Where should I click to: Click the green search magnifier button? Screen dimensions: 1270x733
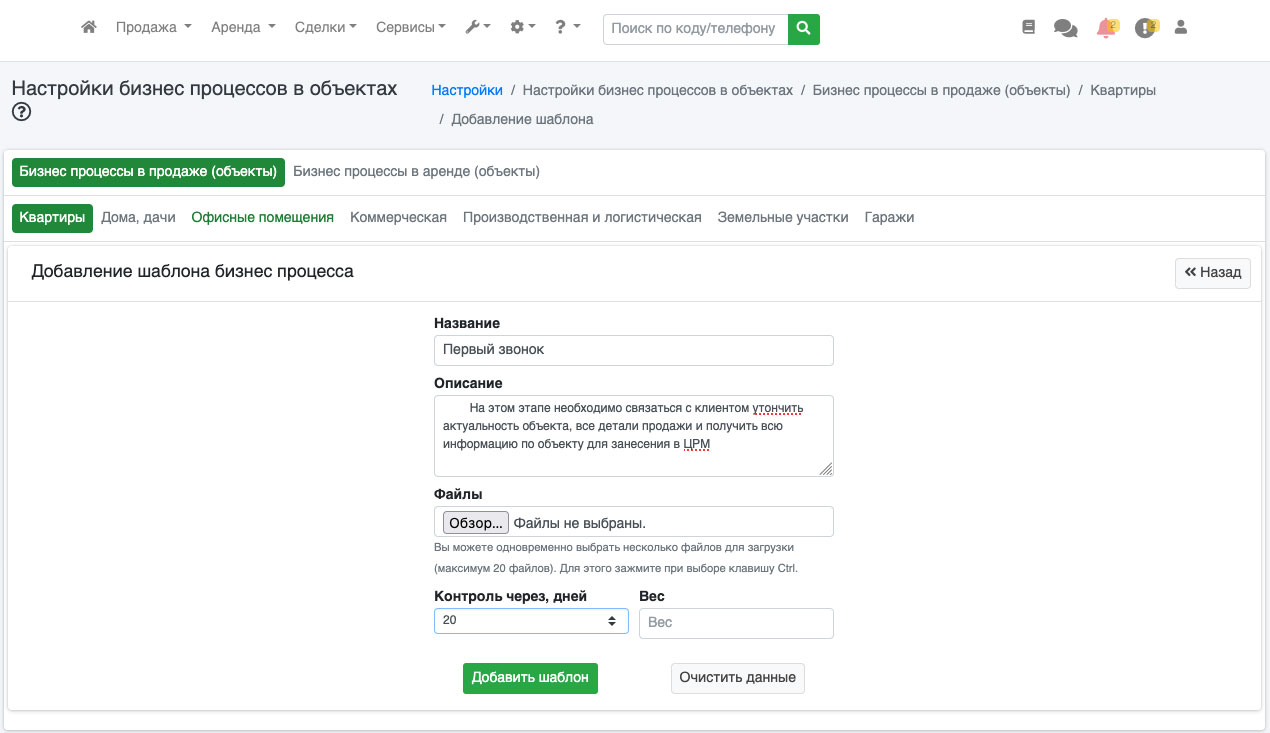tap(804, 29)
